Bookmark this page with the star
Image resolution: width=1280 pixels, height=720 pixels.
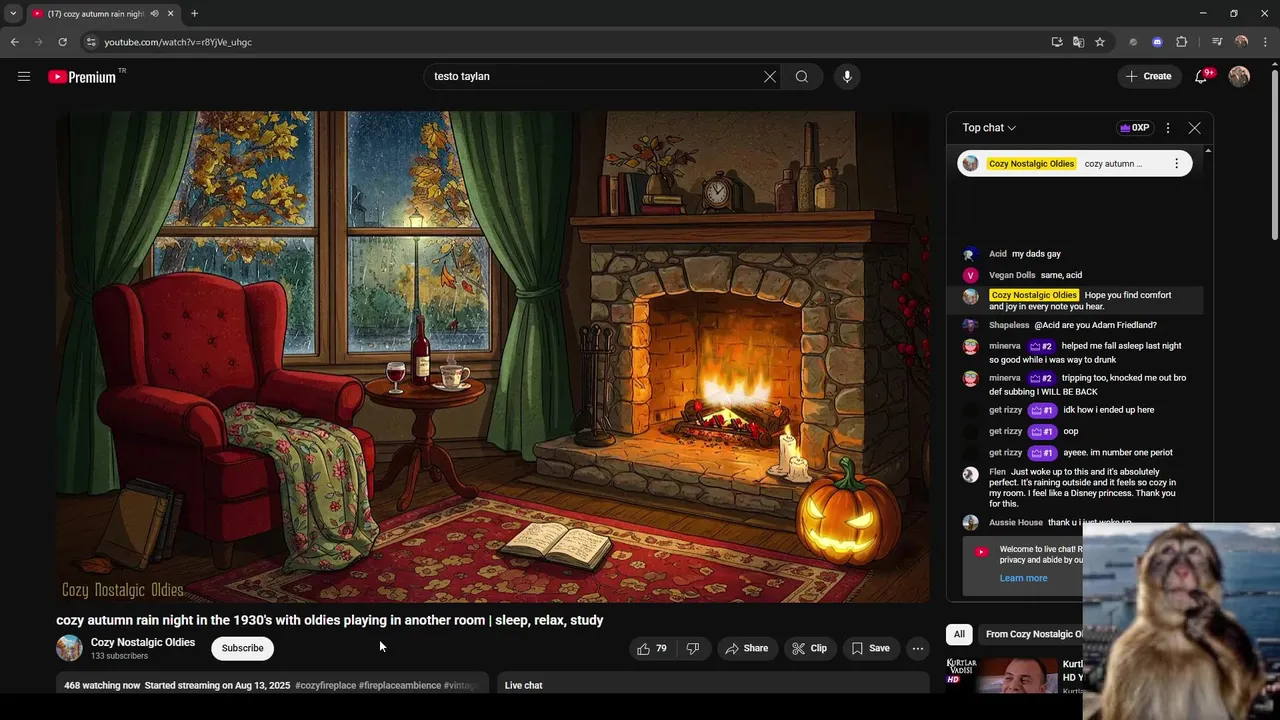[x=1100, y=42]
